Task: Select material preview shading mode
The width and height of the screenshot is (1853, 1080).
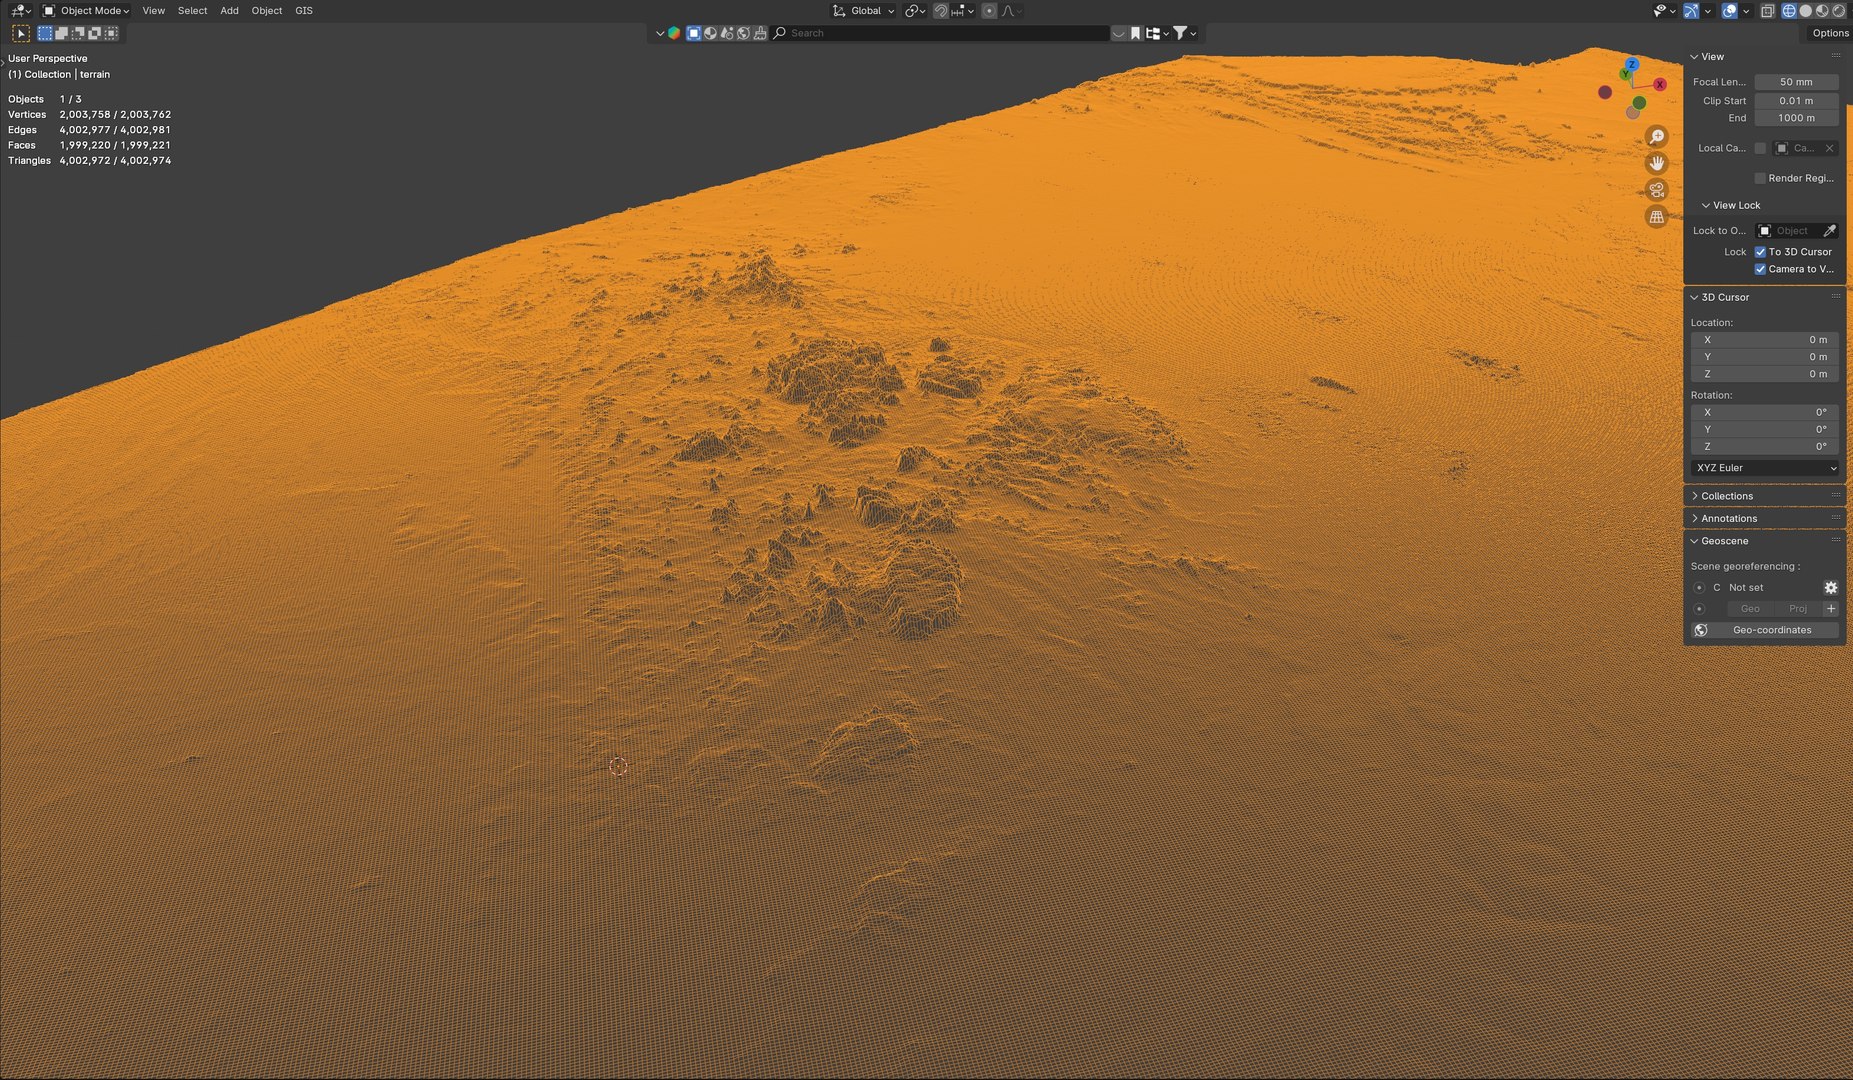Action: [x=1822, y=11]
